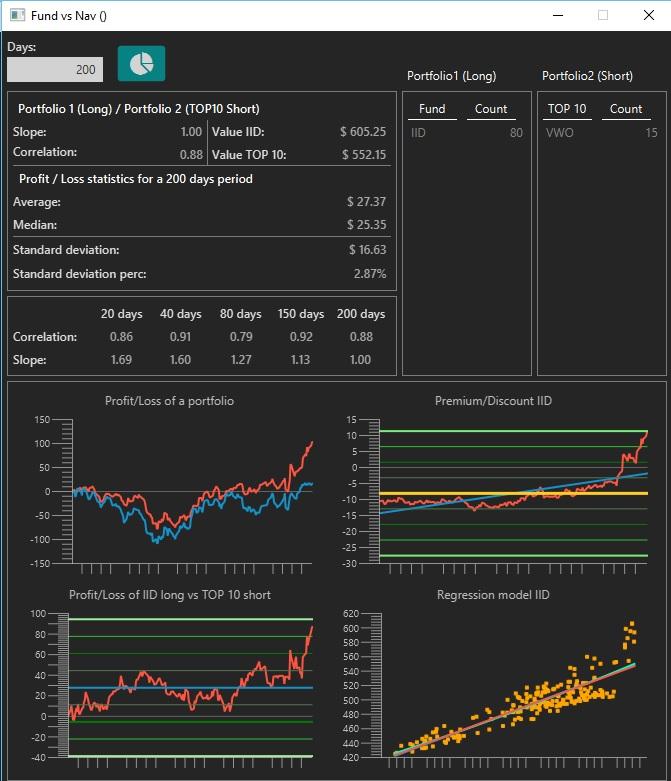This screenshot has width=671, height=781.
Task: Click the TOP 10 column header
Action: (x=567, y=109)
